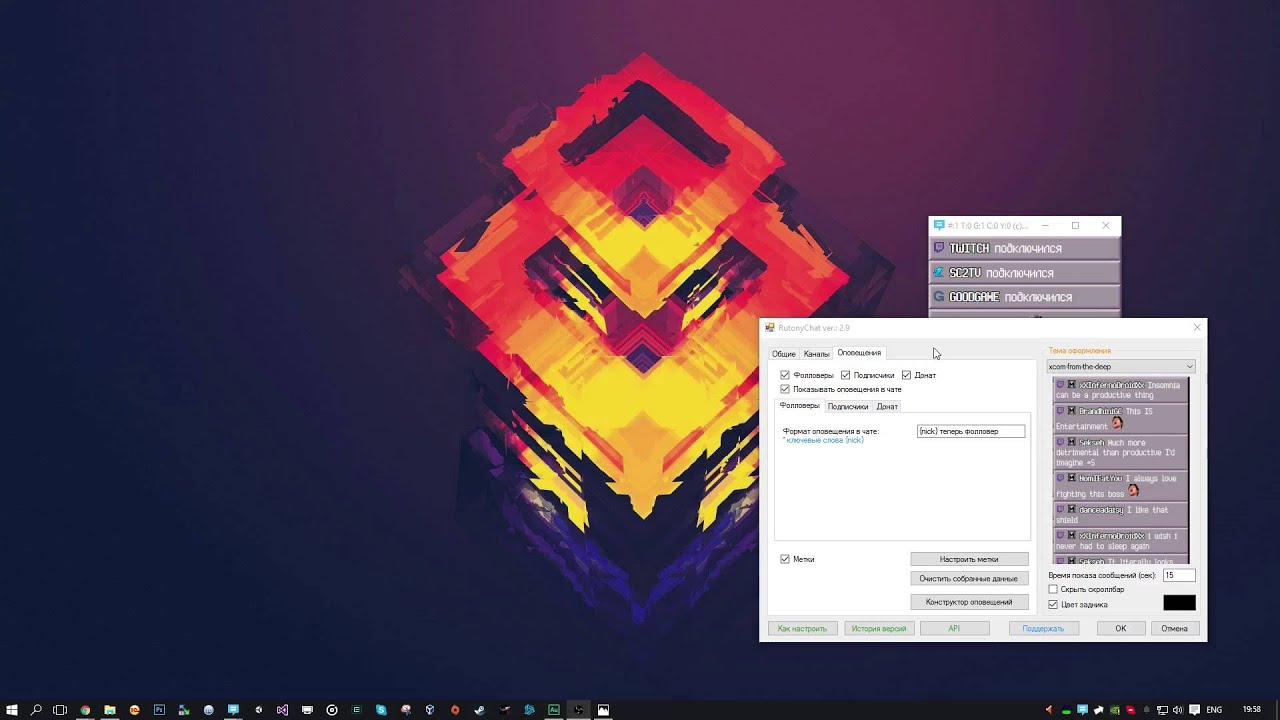Viewport: 1280px width, 720px height.
Task: Click the RutonyChat tray icon
Action: [x=1082, y=710]
